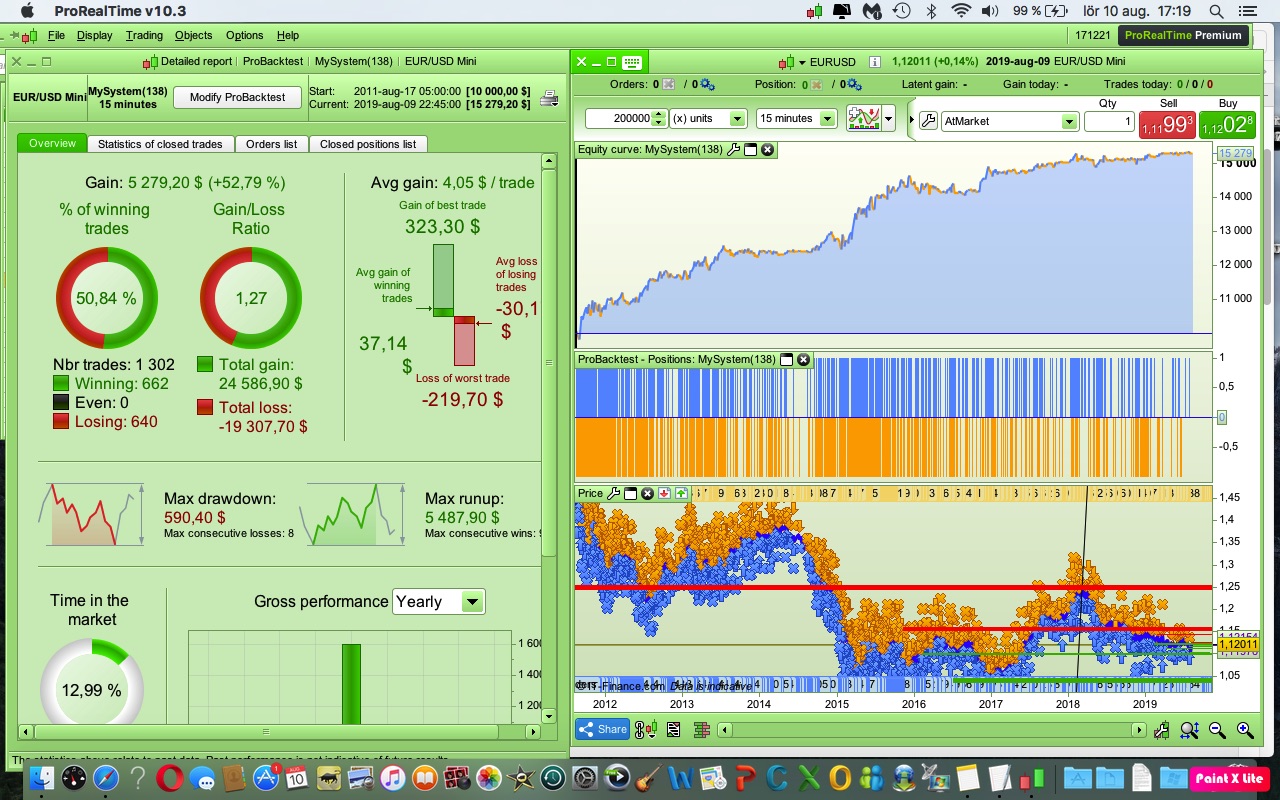
Task: Click right arrow of chart time scrollbar
Action: click(1139, 730)
